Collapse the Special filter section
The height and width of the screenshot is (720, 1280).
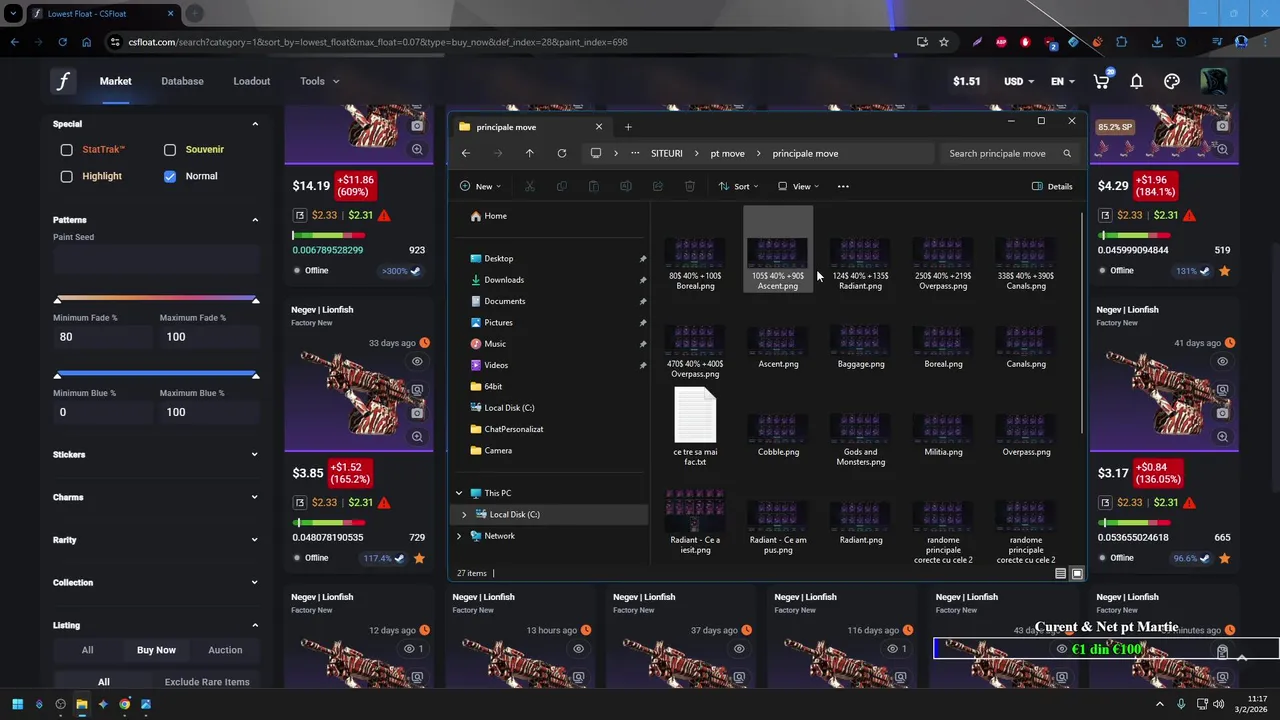point(255,124)
